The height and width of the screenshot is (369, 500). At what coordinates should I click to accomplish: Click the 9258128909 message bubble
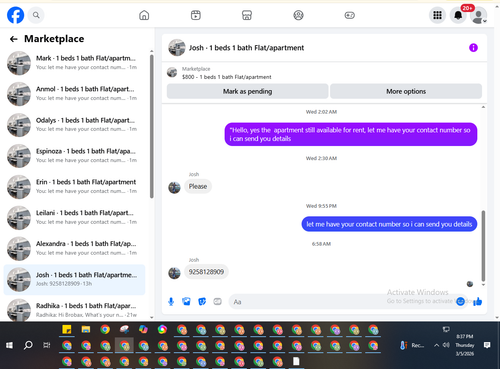click(206, 272)
